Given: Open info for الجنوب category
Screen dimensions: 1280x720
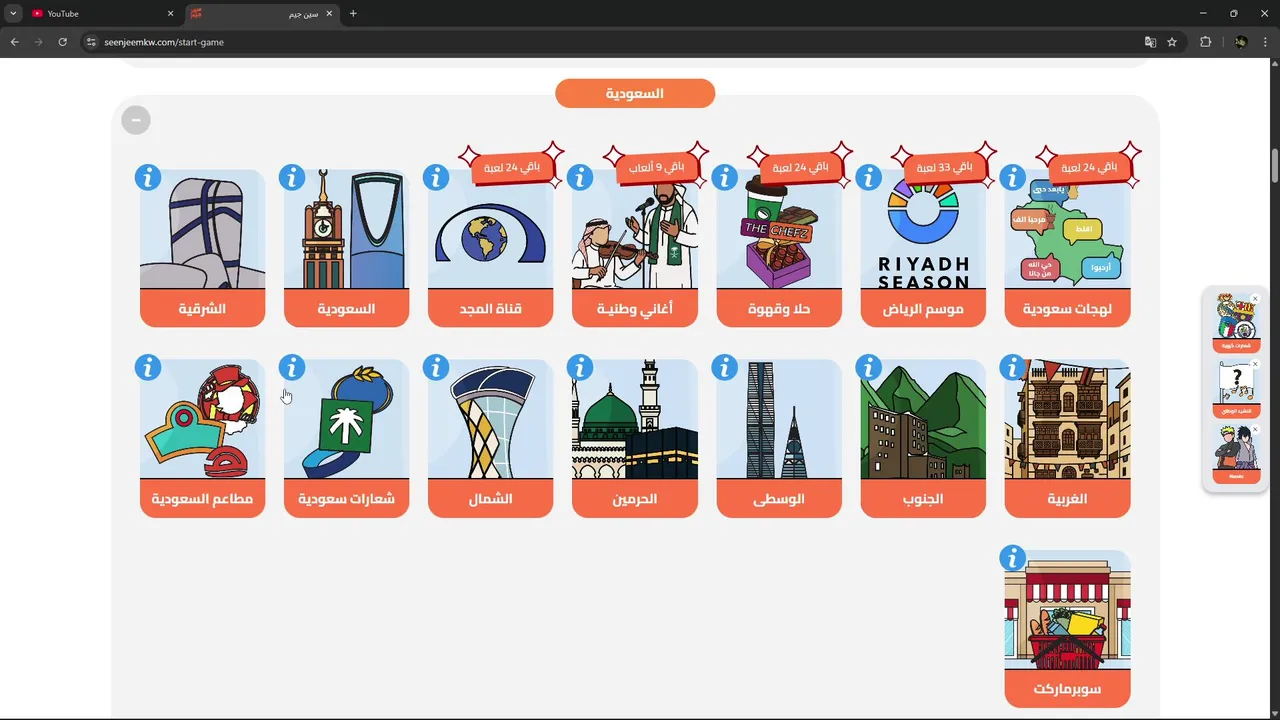Looking at the screenshot, I should tap(868, 367).
